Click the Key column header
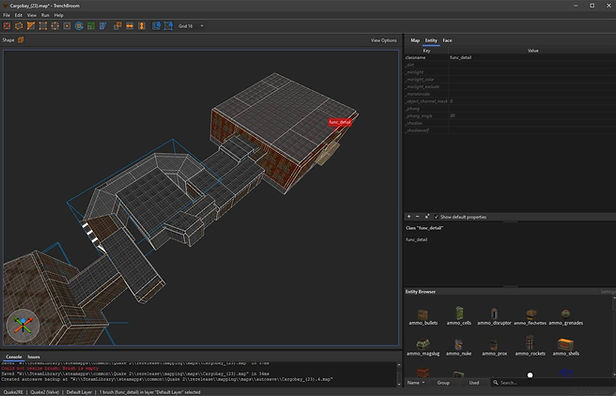Screen dimensions: 616x396 (427, 51)
